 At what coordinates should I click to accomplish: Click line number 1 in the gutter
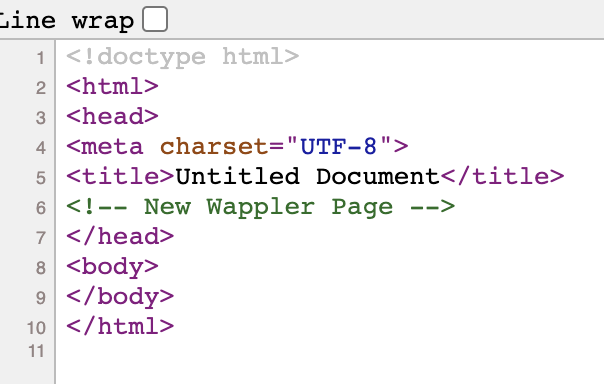41,58
